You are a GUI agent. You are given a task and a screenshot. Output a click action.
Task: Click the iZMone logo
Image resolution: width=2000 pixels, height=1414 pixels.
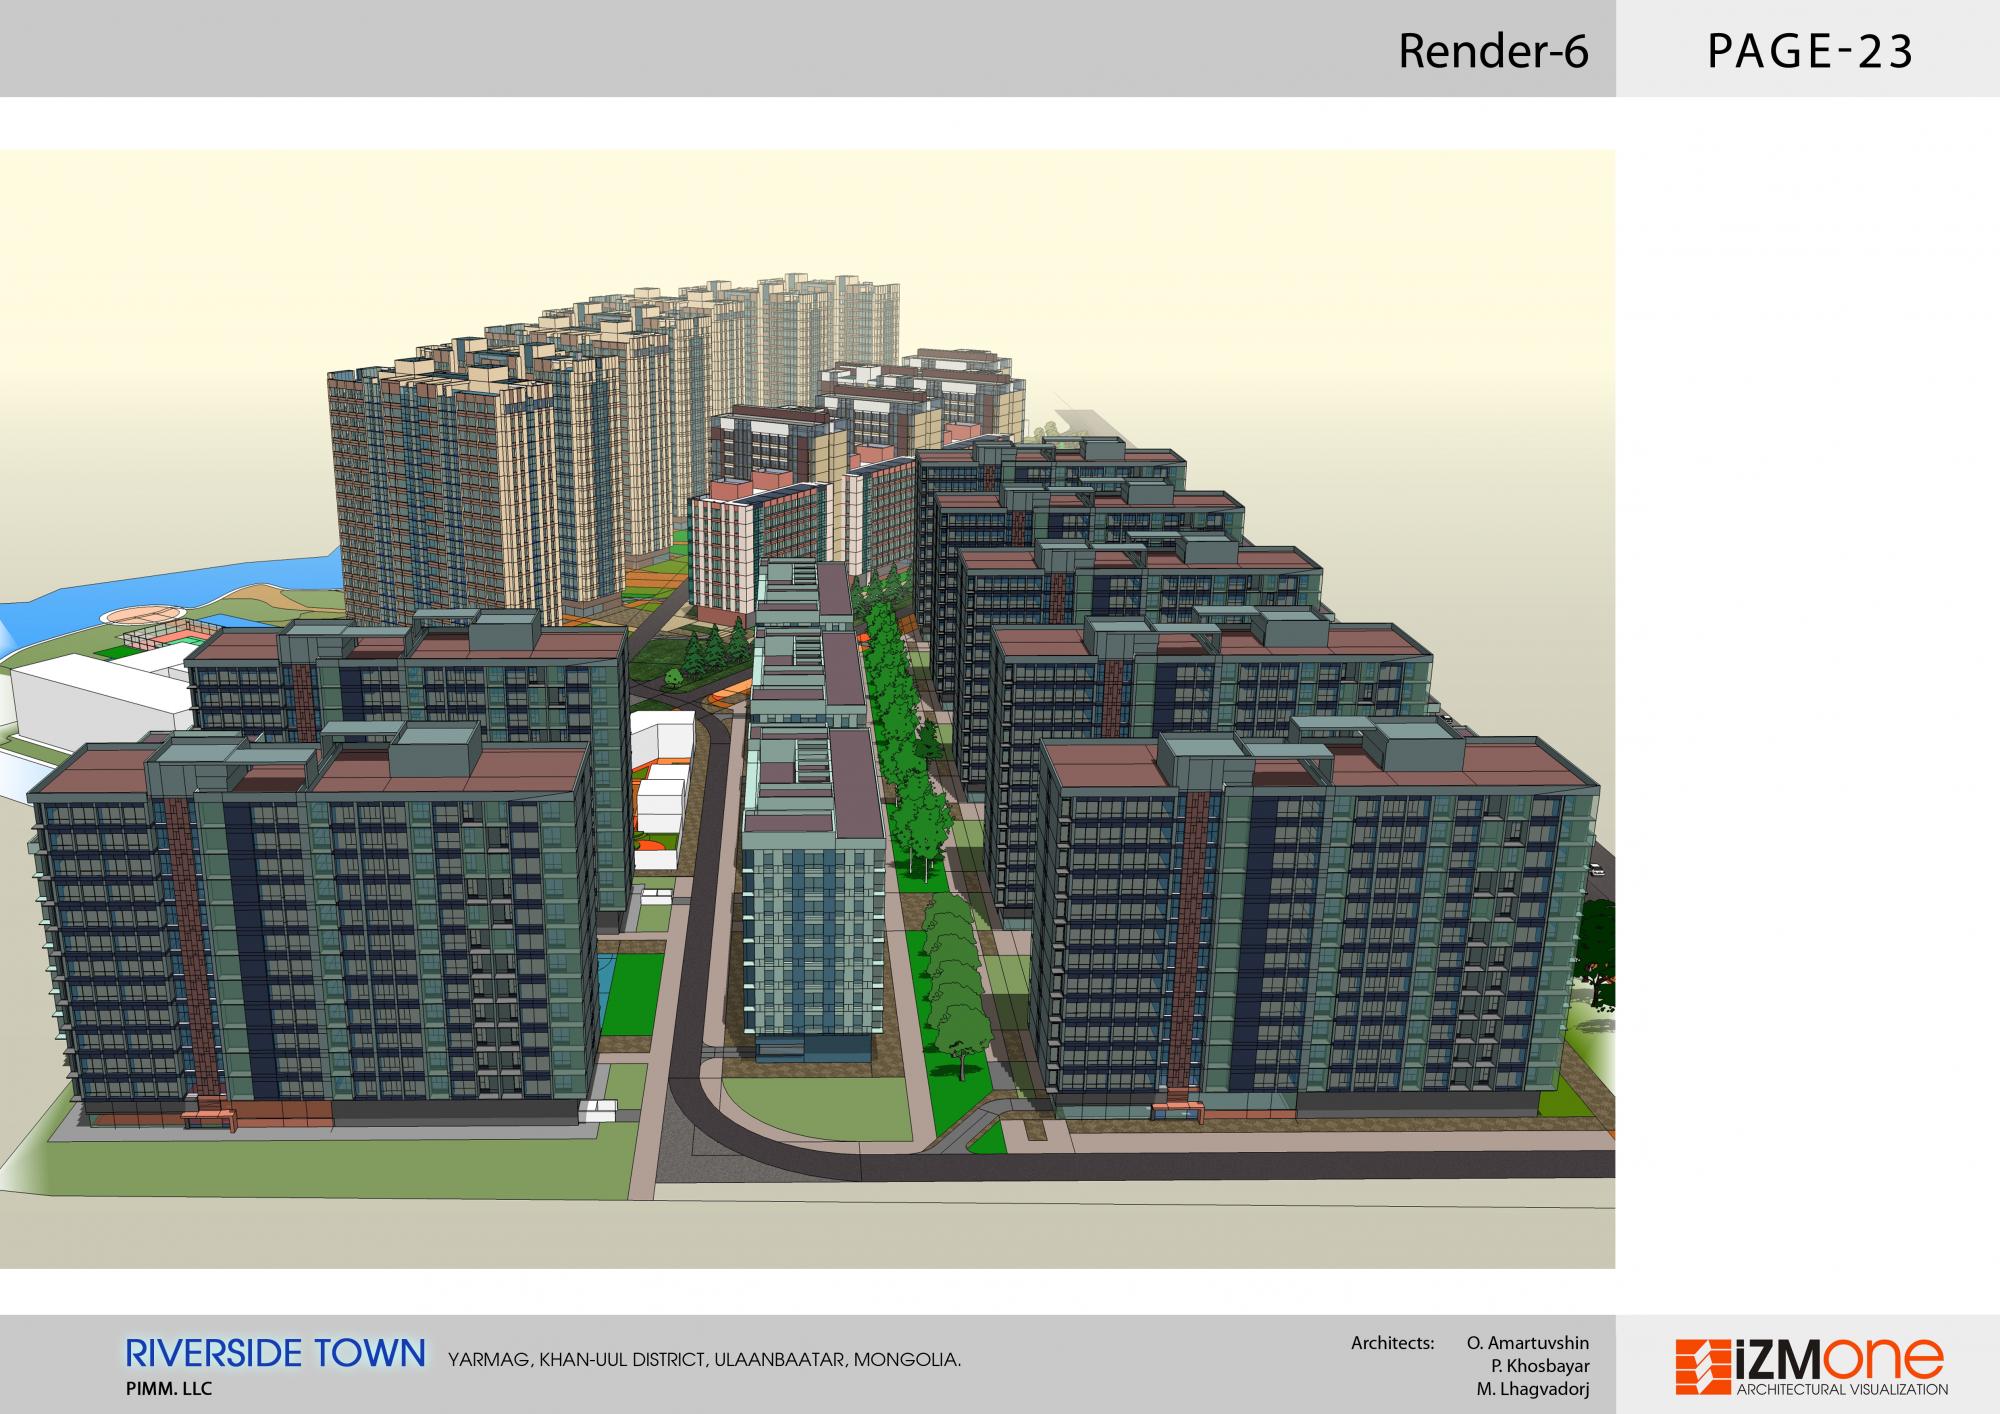click(1811, 1367)
